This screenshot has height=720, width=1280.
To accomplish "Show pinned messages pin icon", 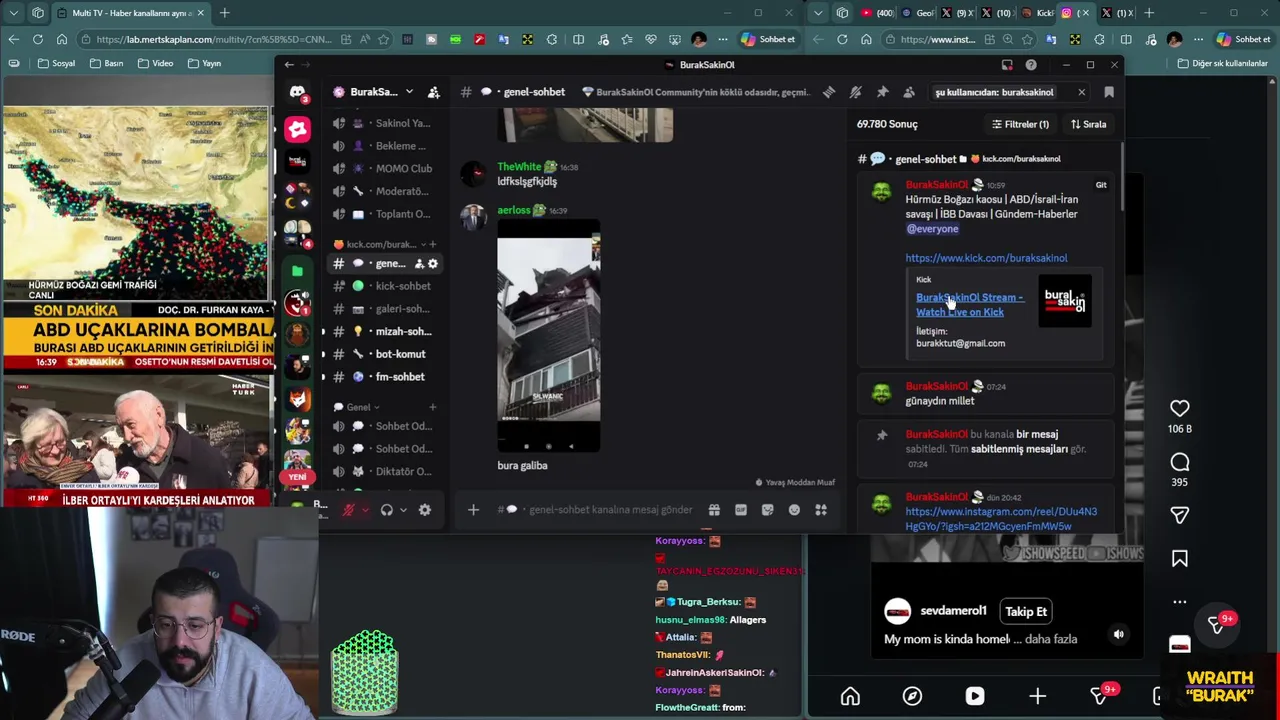I will click(x=882, y=92).
